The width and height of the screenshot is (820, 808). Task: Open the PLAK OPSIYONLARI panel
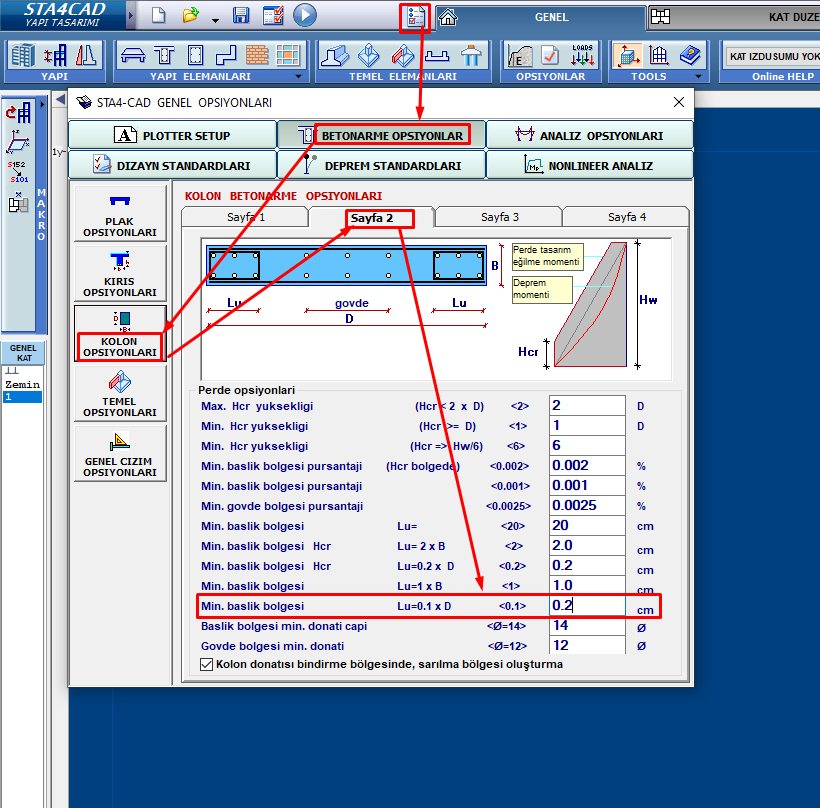[119, 214]
